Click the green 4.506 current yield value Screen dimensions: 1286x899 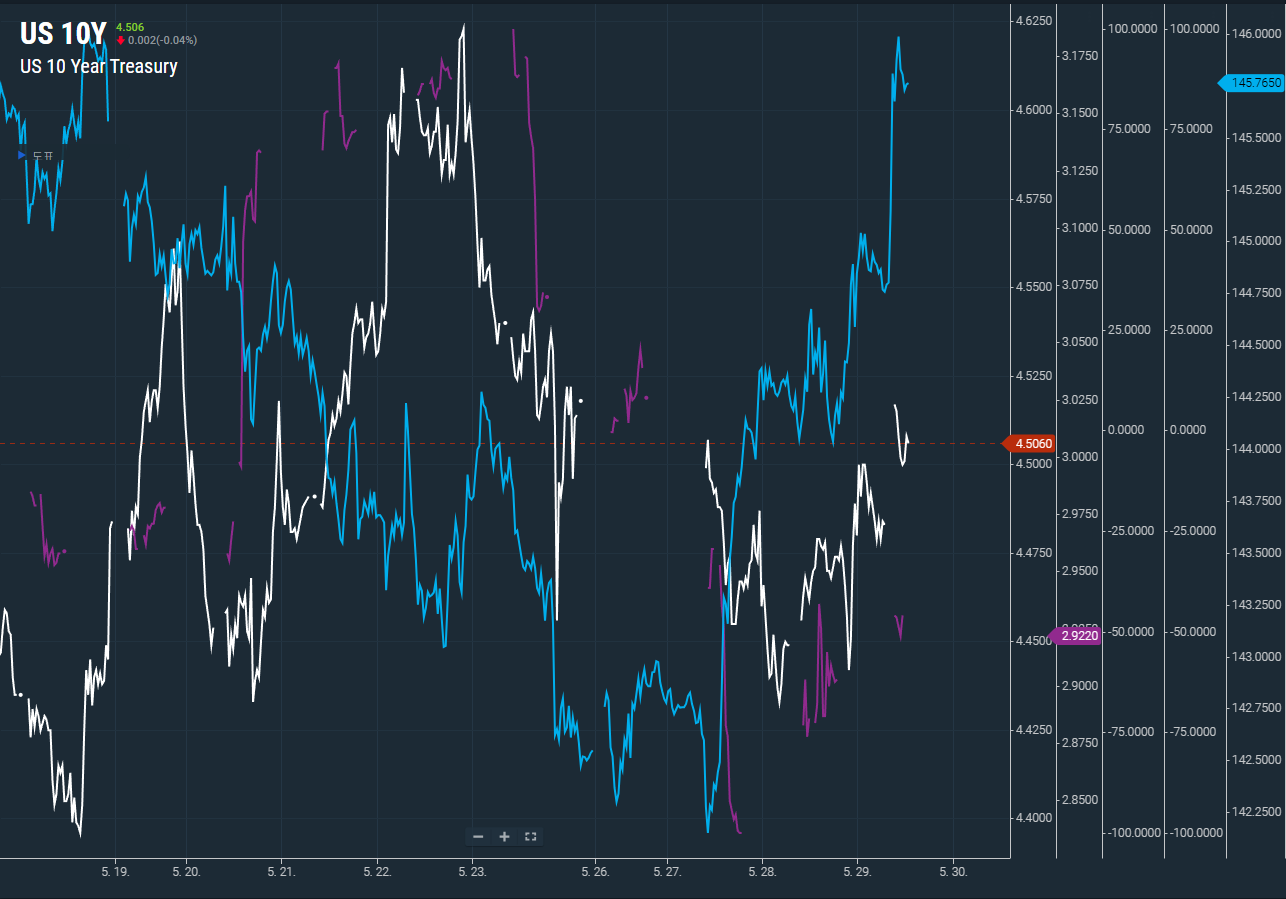(130, 27)
